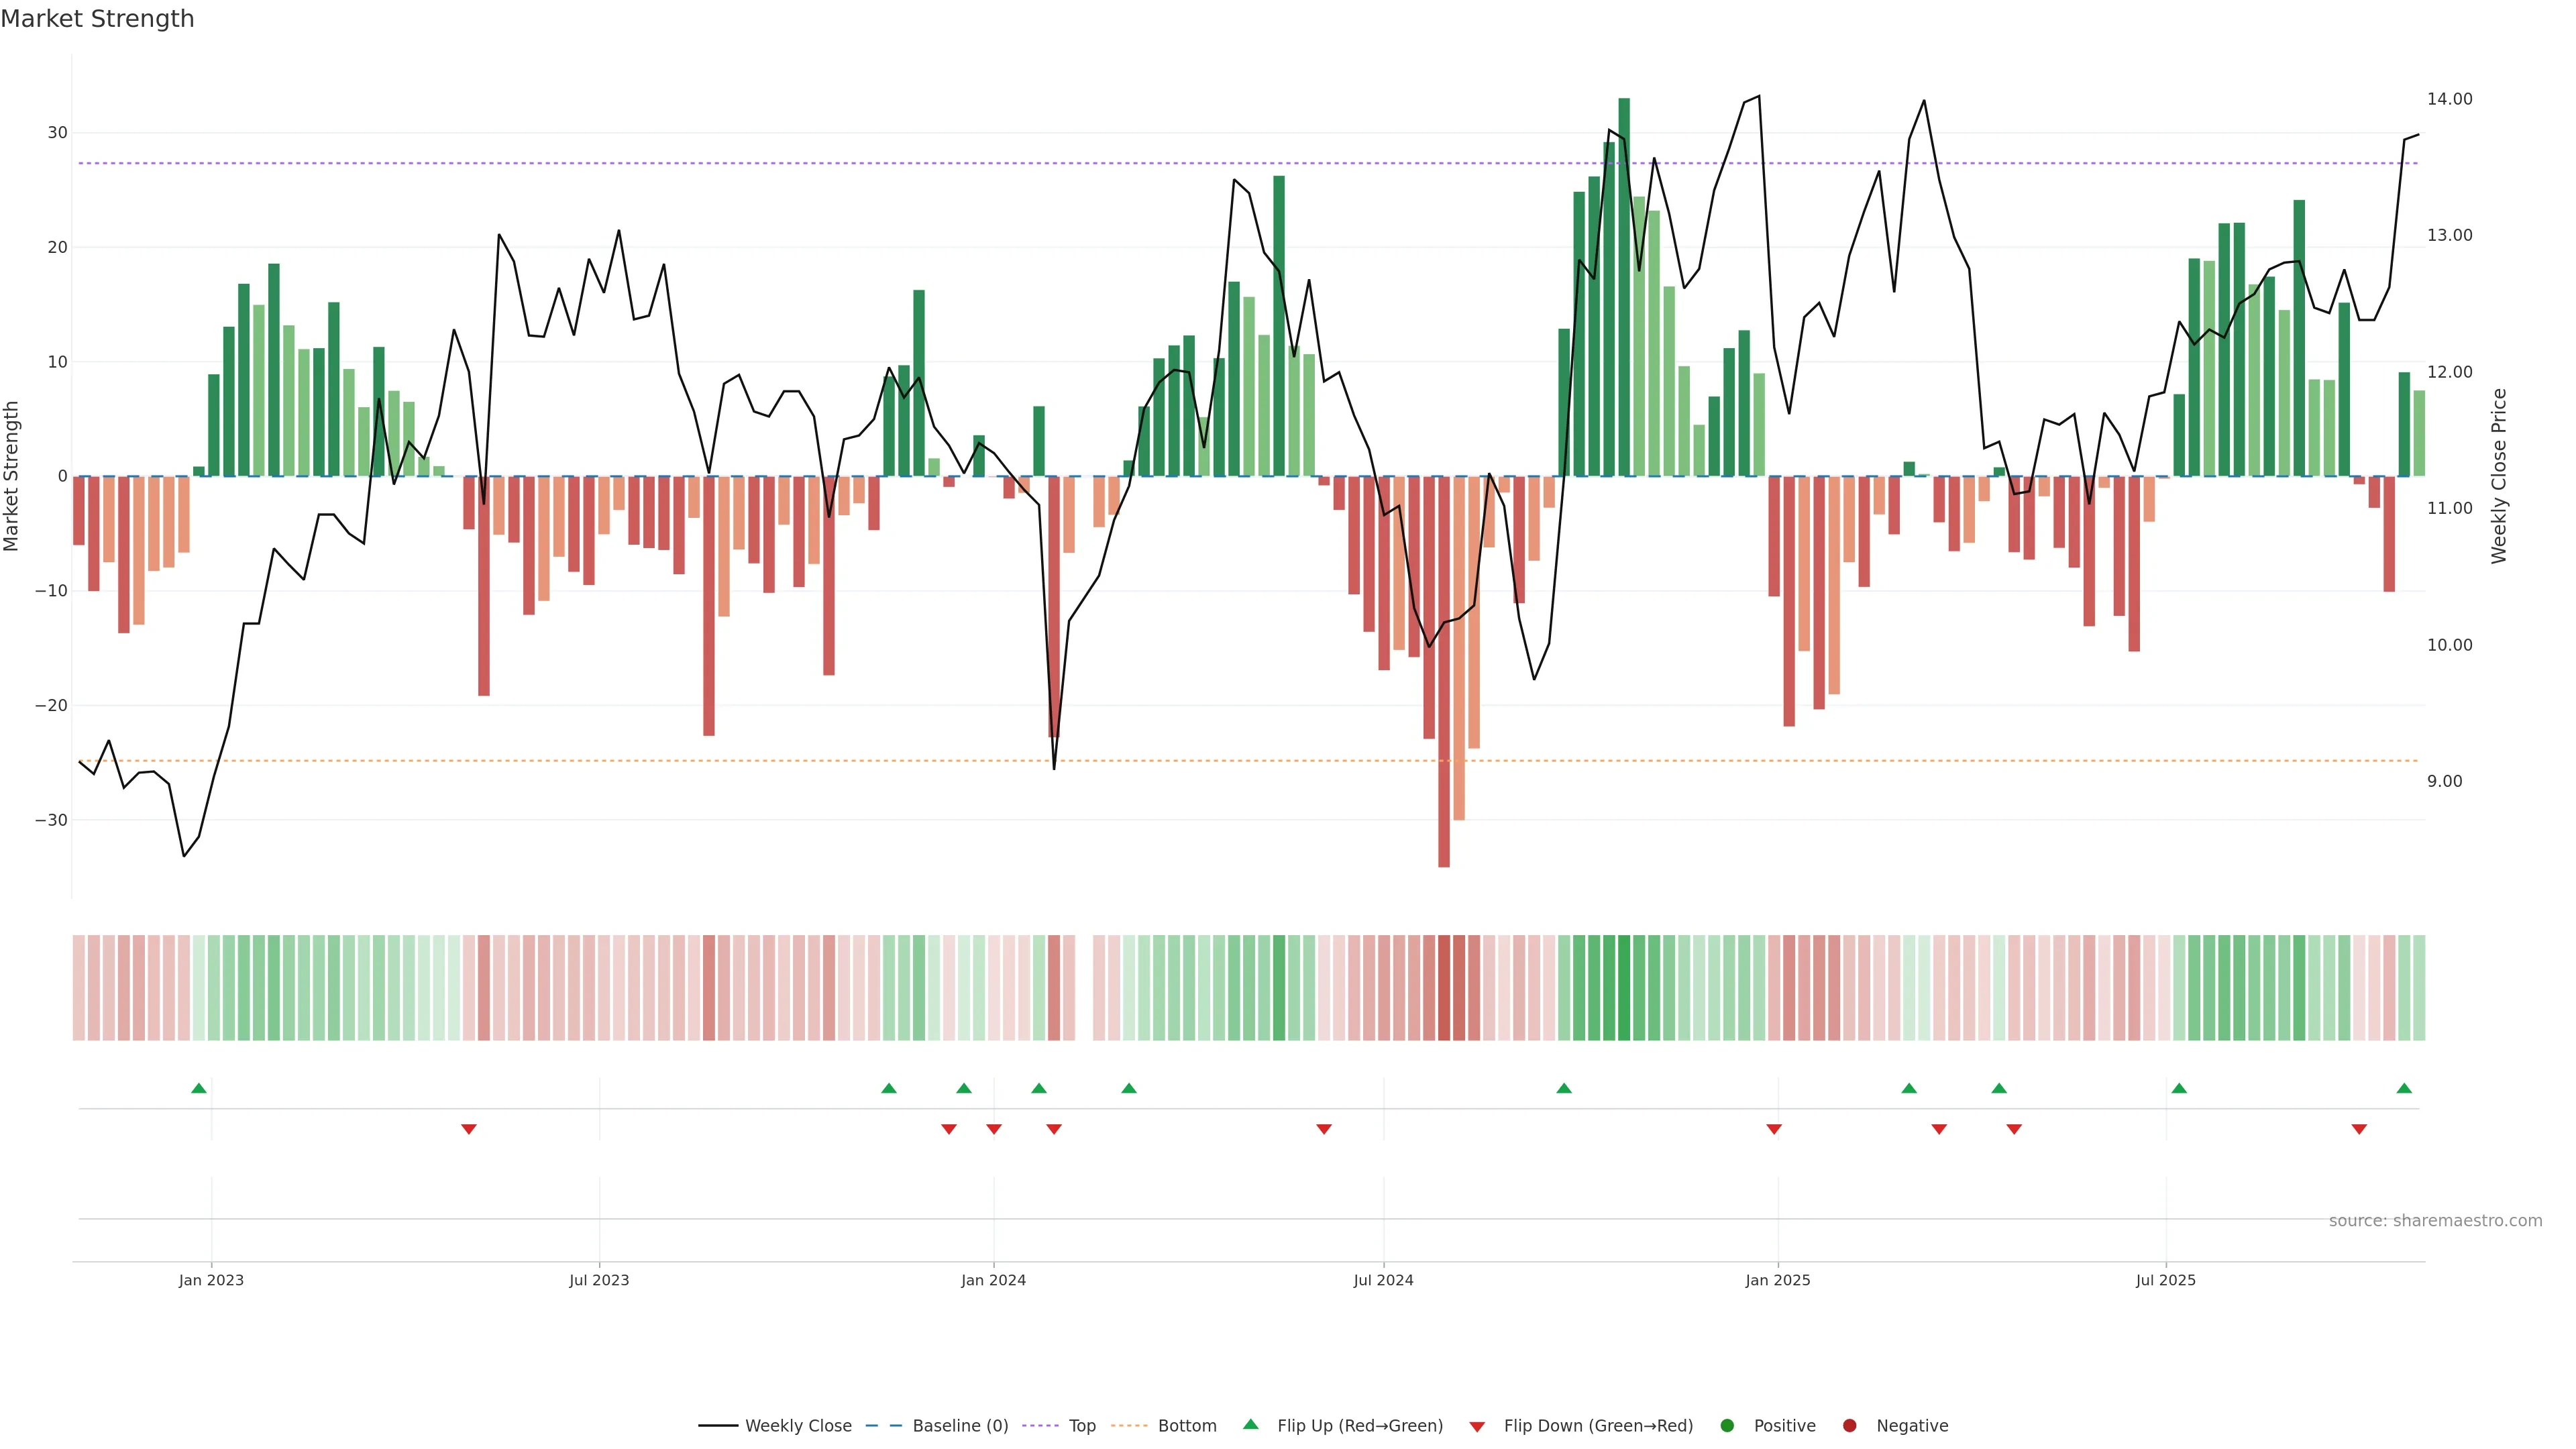Image resolution: width=2576 pixels, height=1449 pixels.
Task: Click first red flip-down marker before Jul 2023
Action: pos(468,1129)
